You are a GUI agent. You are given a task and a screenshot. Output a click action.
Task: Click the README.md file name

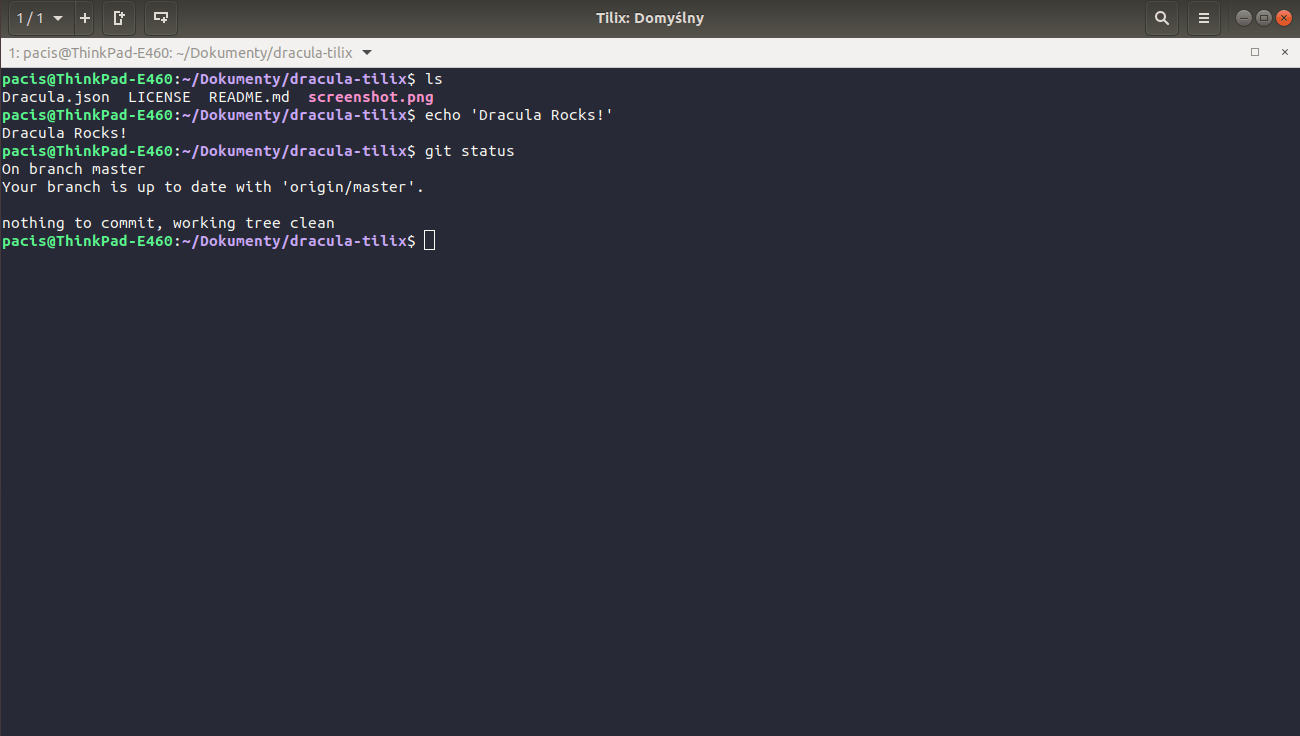pos(249,97)
